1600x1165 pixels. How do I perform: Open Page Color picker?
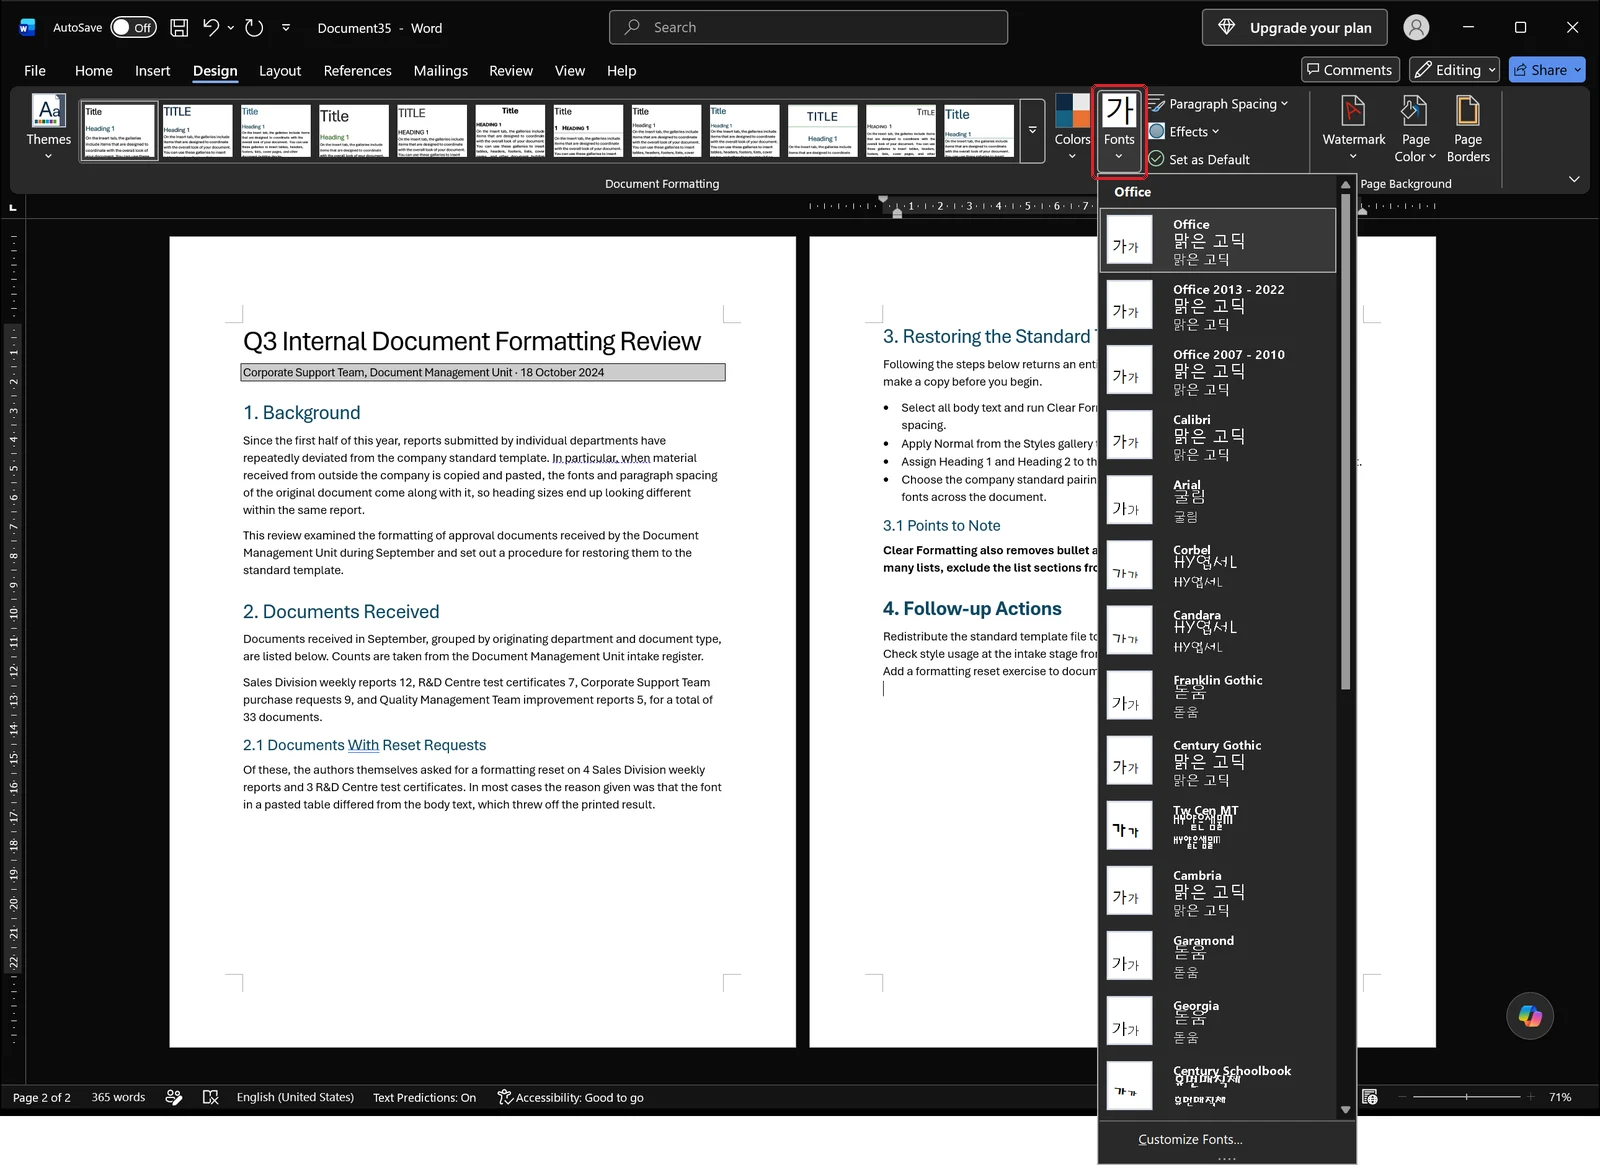point(1415,127)
